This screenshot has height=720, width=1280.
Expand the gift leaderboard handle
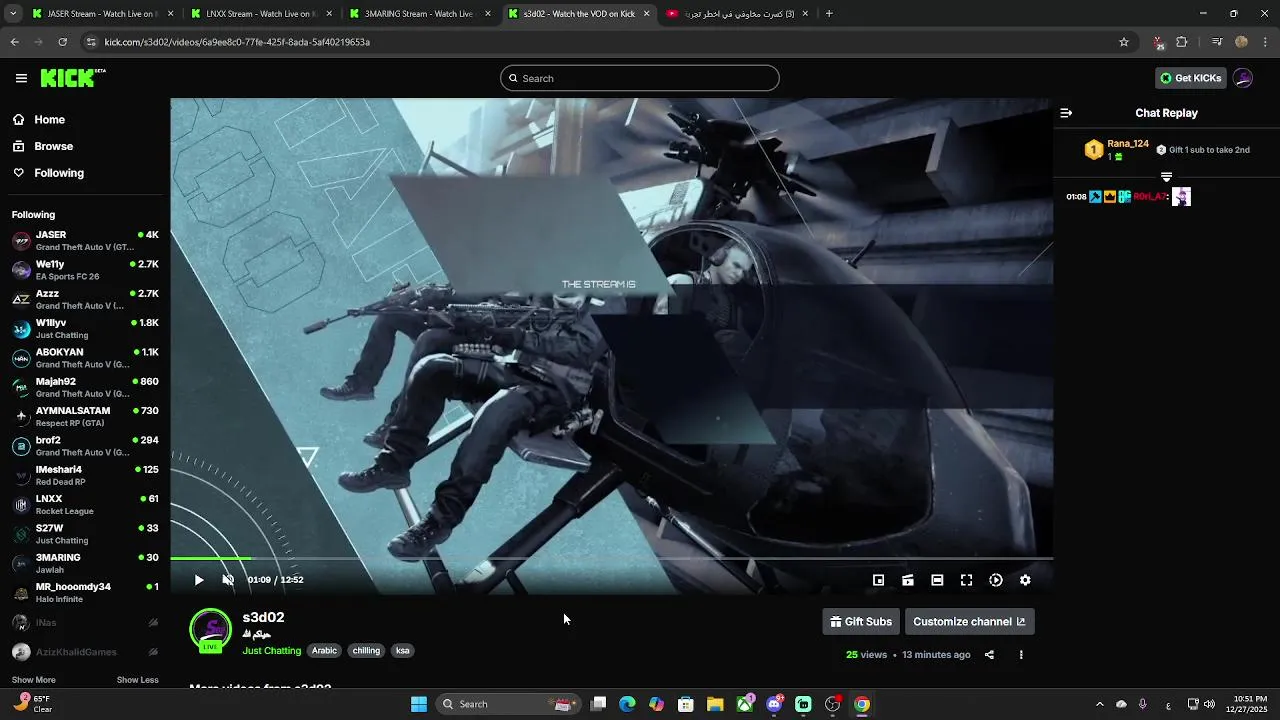[x=1166, y=177]
